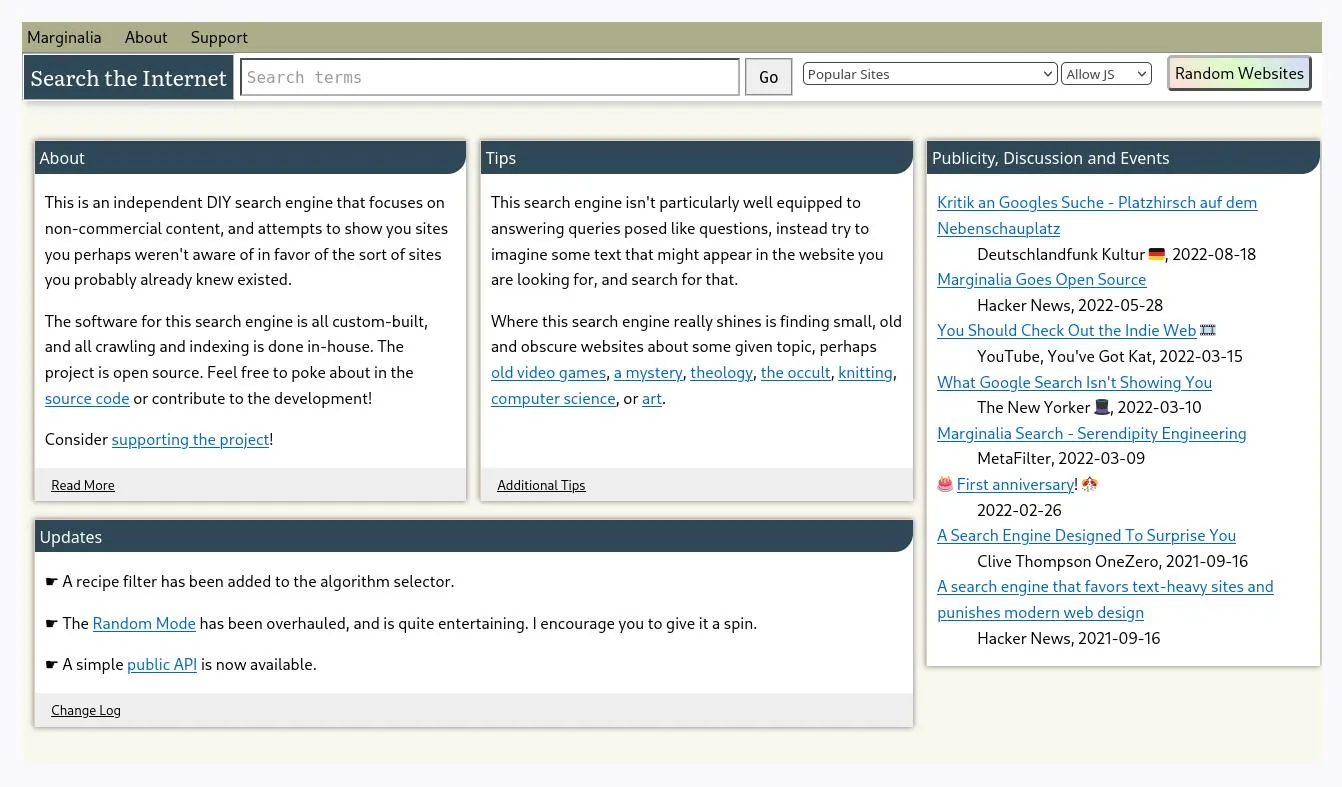Click the Random Websites button
The height and width of the screenshot is (787, 1342).
tap(1239, 73)
